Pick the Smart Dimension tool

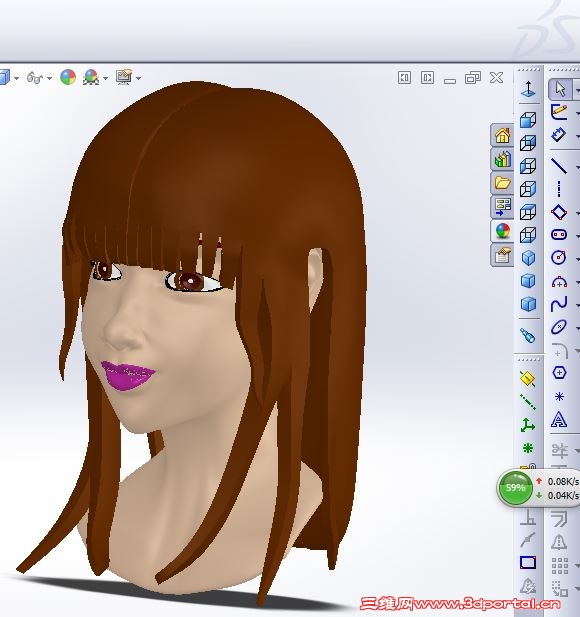pos(559,135)
